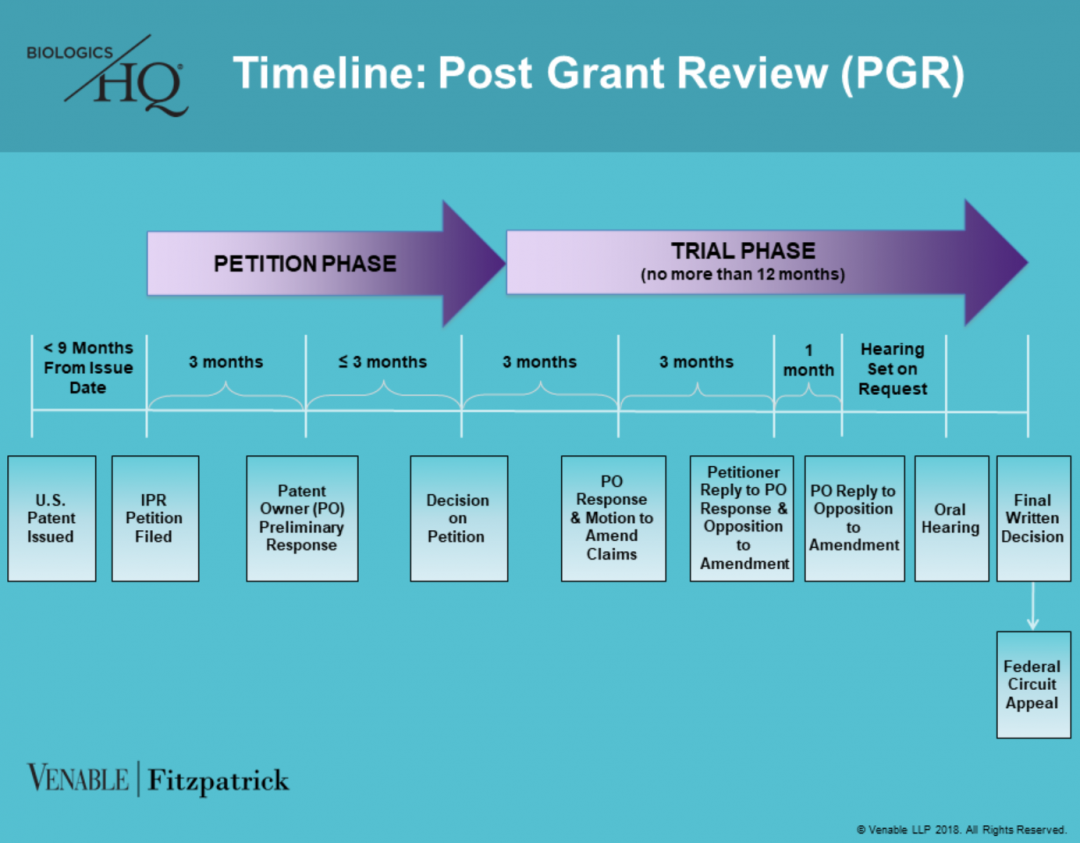
Task: Click the PO Reply to Opposition box
Action: tap(853, 517)
